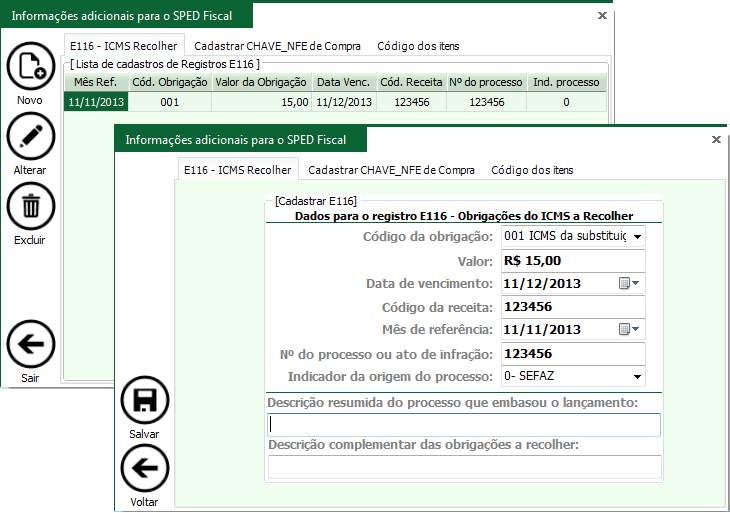Image resolution: width=730 pixels, height=513 pixels.
Task: Click the Alterar pencil icon
Action: [x=31, y=136]
